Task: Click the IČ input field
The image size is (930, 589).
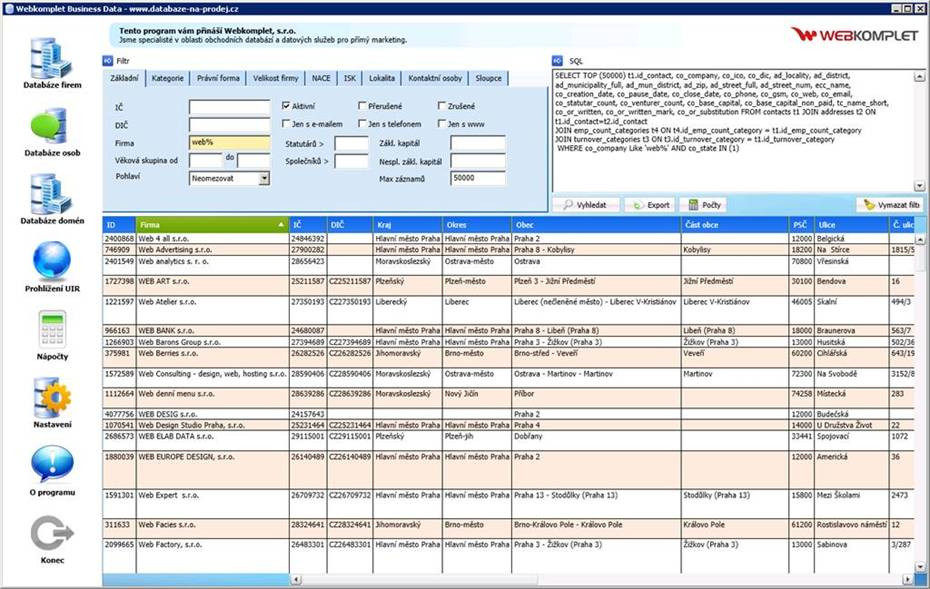Action: [x=230, y=107]
